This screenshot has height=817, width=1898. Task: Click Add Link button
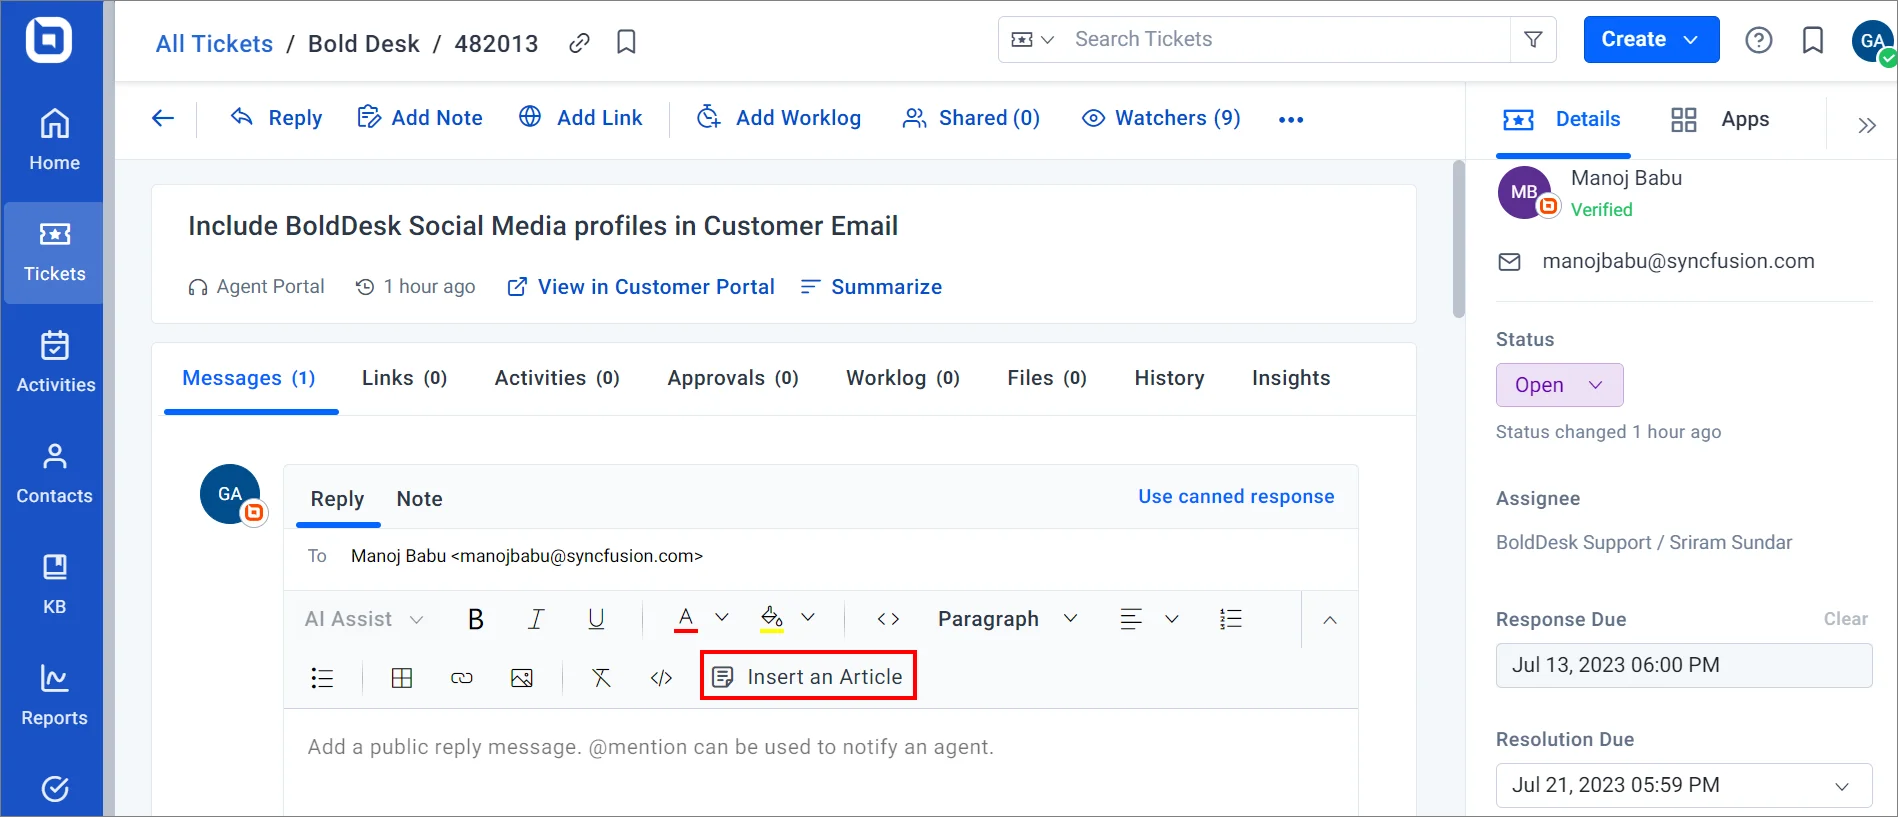pos(580,118)
